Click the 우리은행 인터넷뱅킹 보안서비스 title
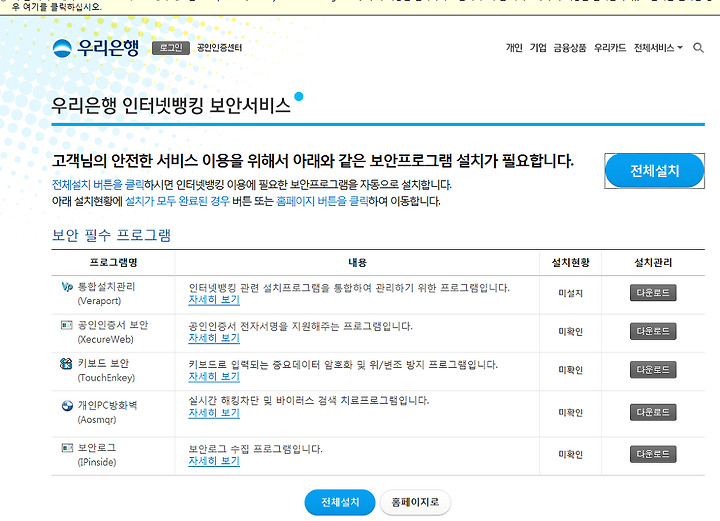The width and height of the screenshot is (720, 521). 171,106
